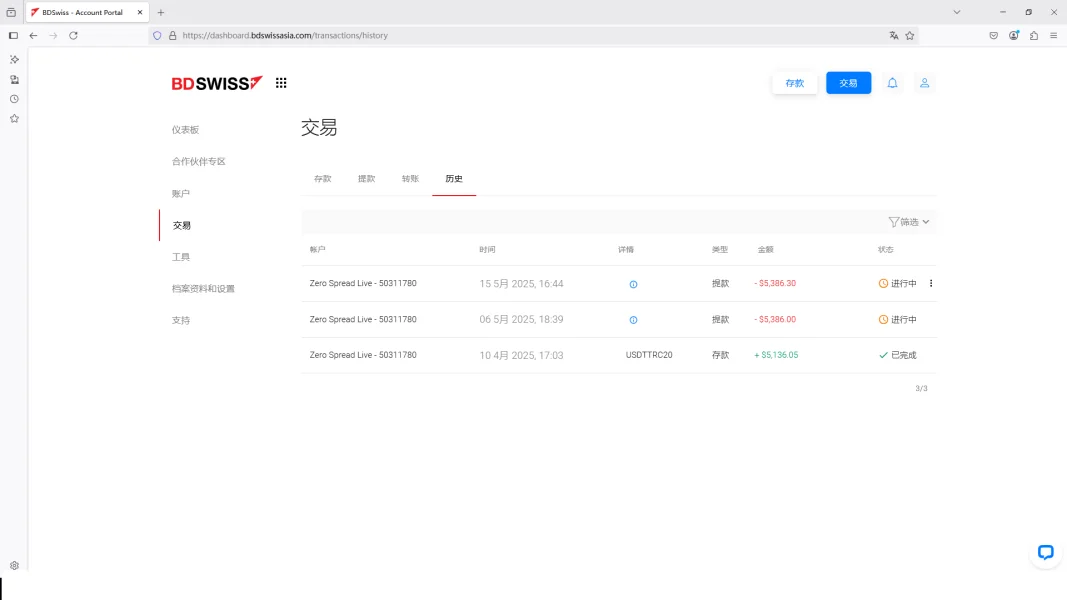
Task: Open the browser tab list dropdown
Action: click(x=956, y=12)
